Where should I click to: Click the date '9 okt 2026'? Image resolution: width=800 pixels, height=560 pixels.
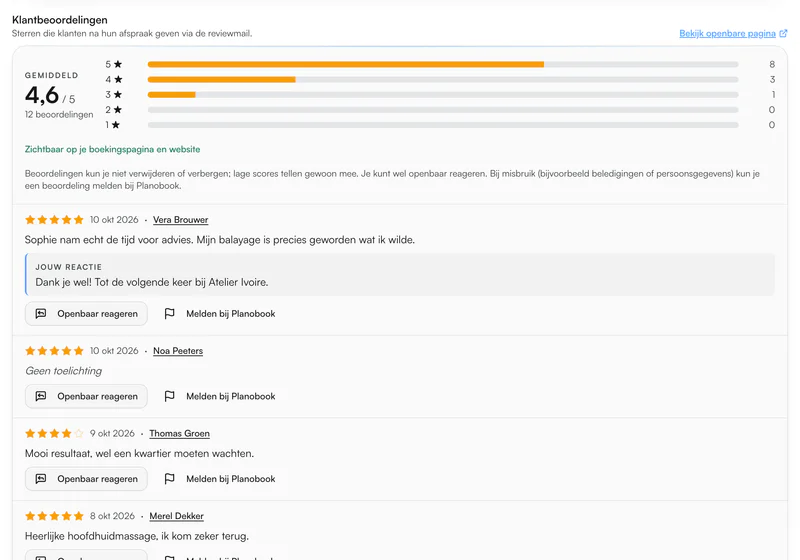click(x=112, y=434)
